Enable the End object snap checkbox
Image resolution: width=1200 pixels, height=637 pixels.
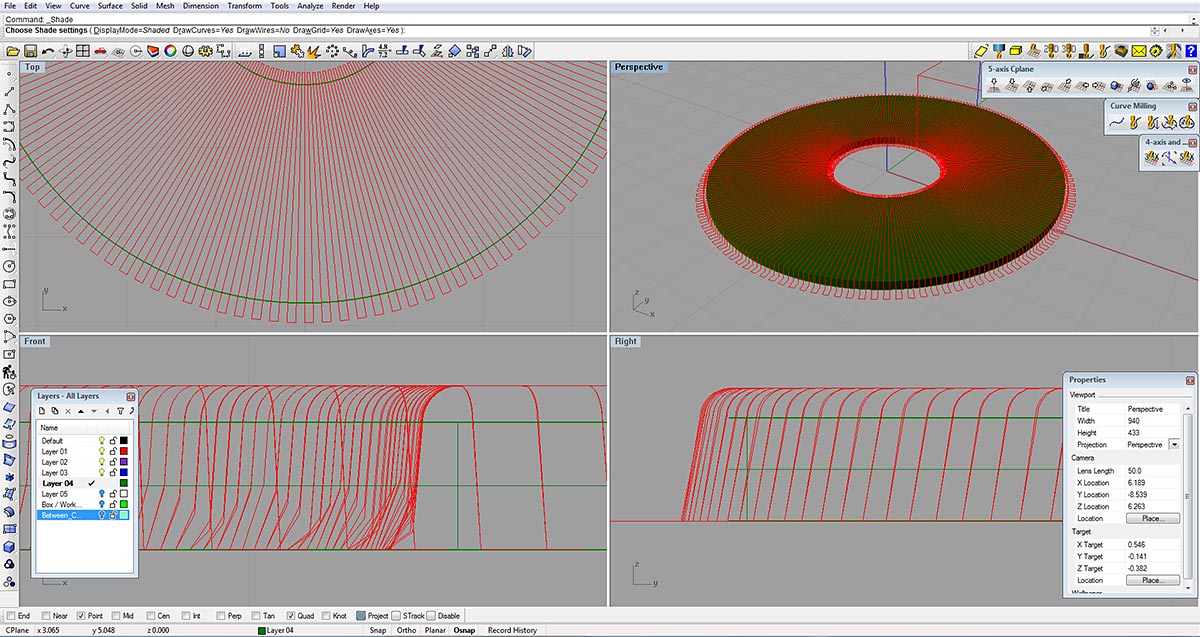(10, 616)
